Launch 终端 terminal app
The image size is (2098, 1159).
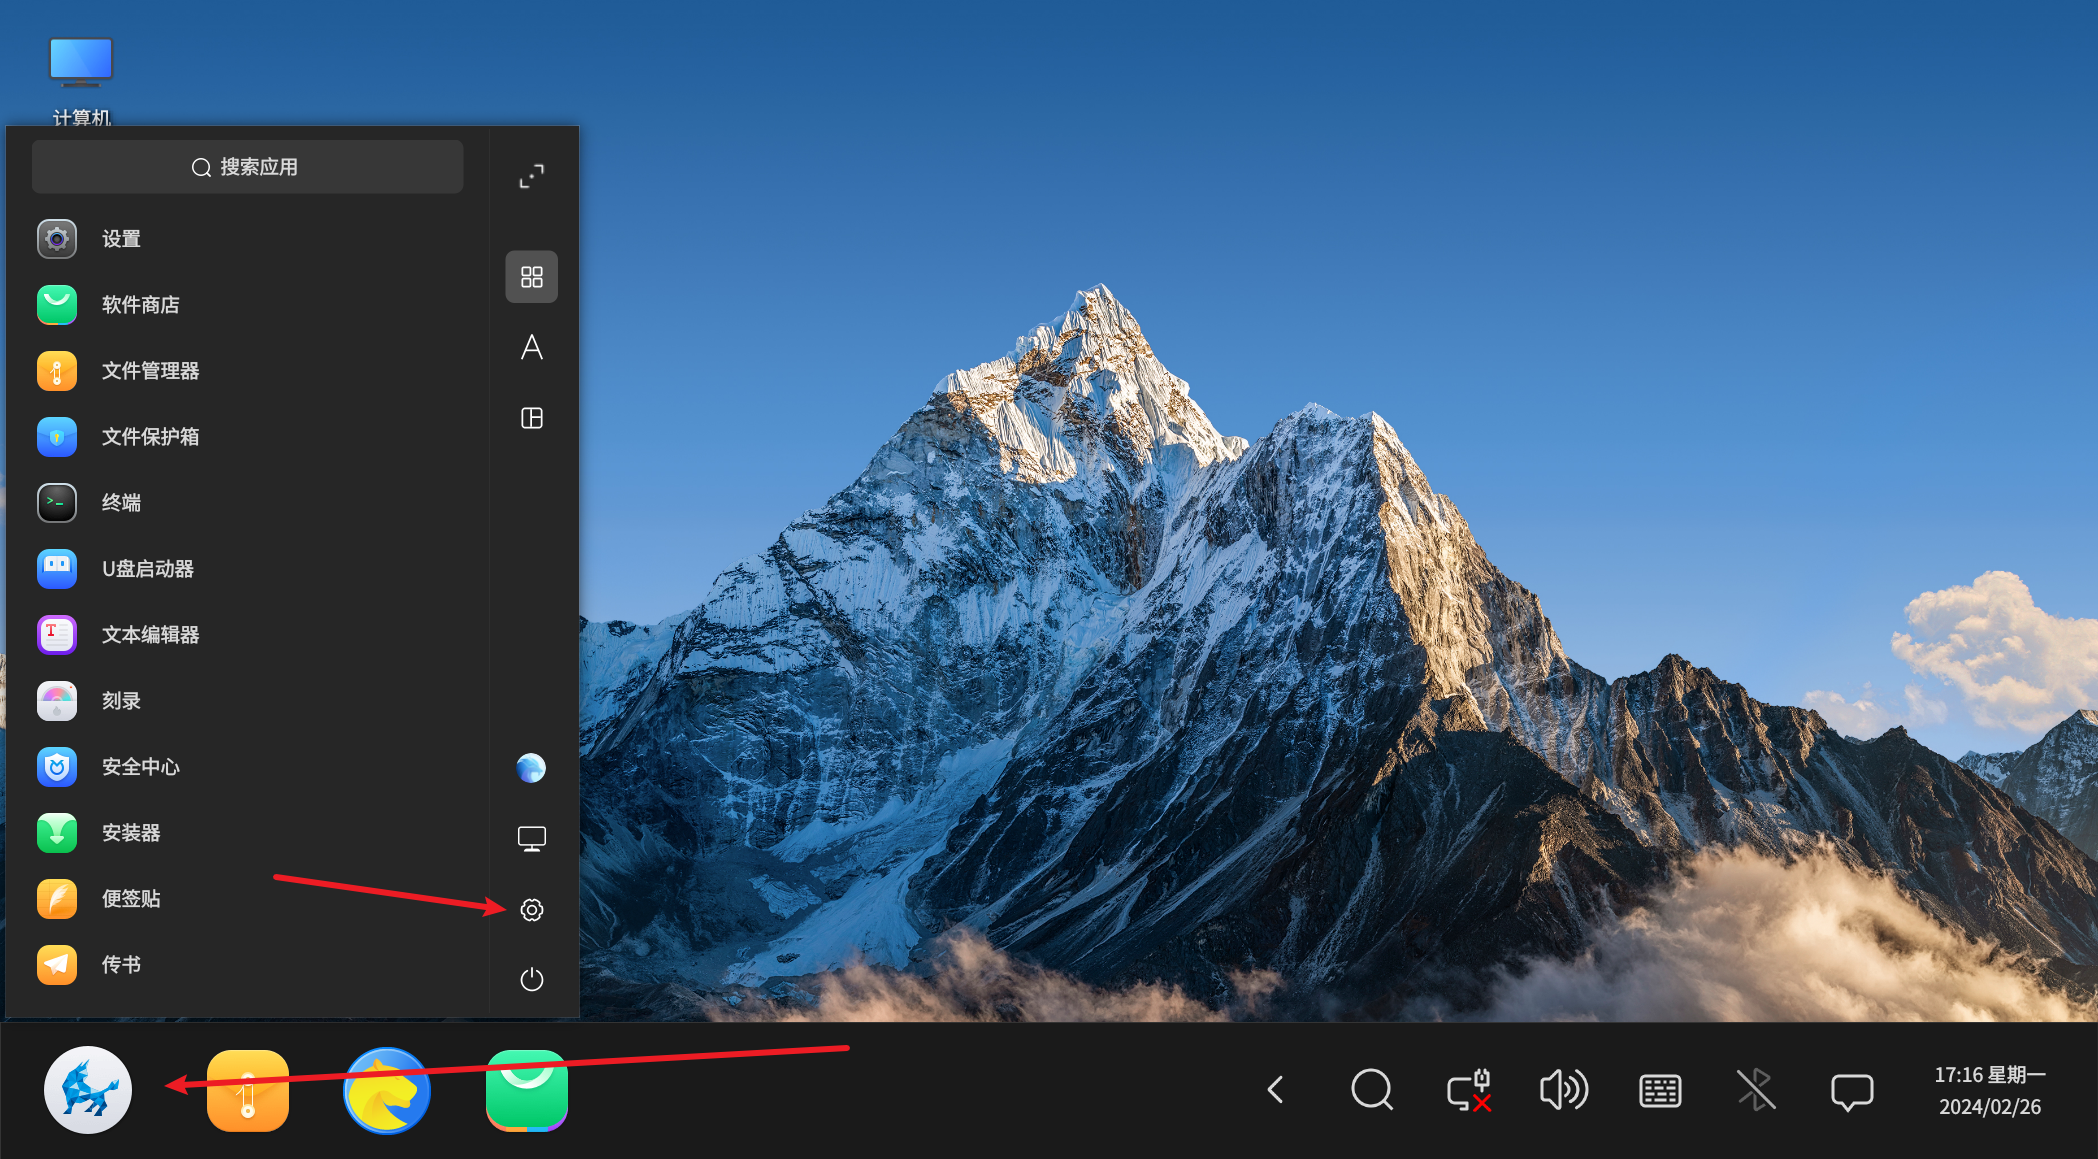point(120,503)
